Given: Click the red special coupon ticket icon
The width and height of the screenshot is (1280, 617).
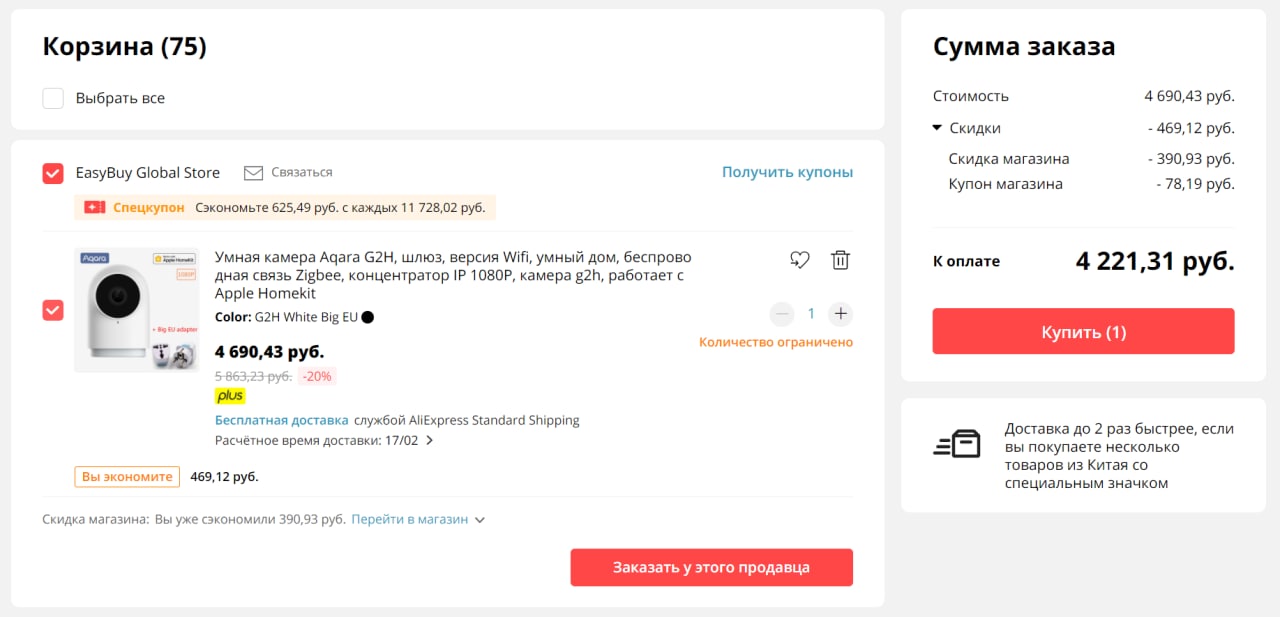Looking at the screenshot, I should (95, 207).
